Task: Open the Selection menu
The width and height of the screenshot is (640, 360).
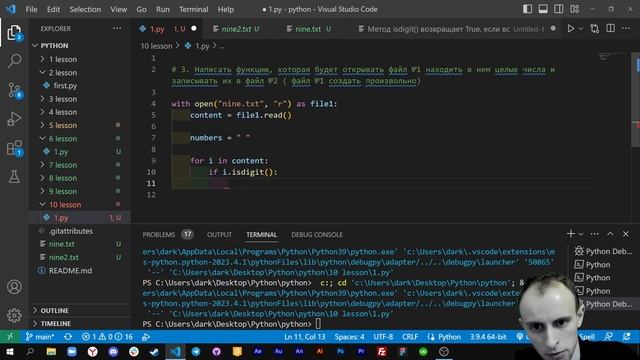Action: pos(85,9)
